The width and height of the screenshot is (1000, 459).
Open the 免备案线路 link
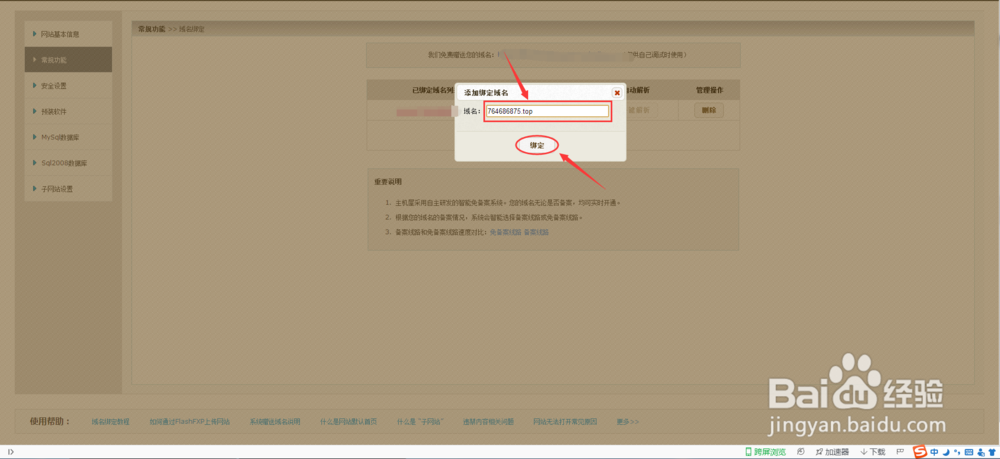[505, 232]
